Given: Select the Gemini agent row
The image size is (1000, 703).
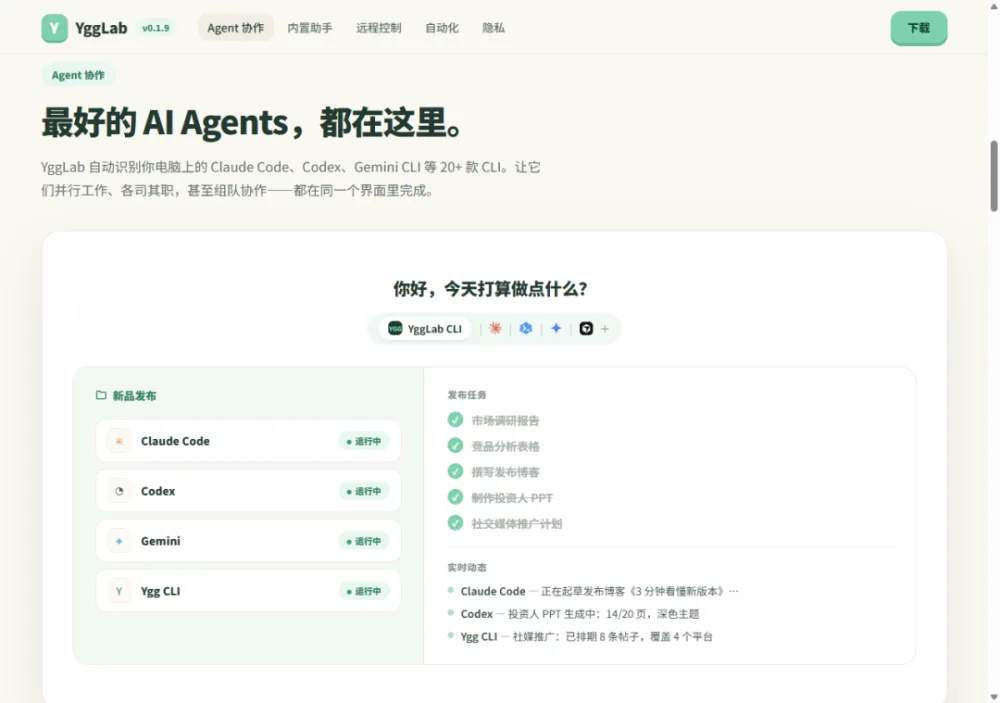Looking at the screenshot, I should coord(248,541).
